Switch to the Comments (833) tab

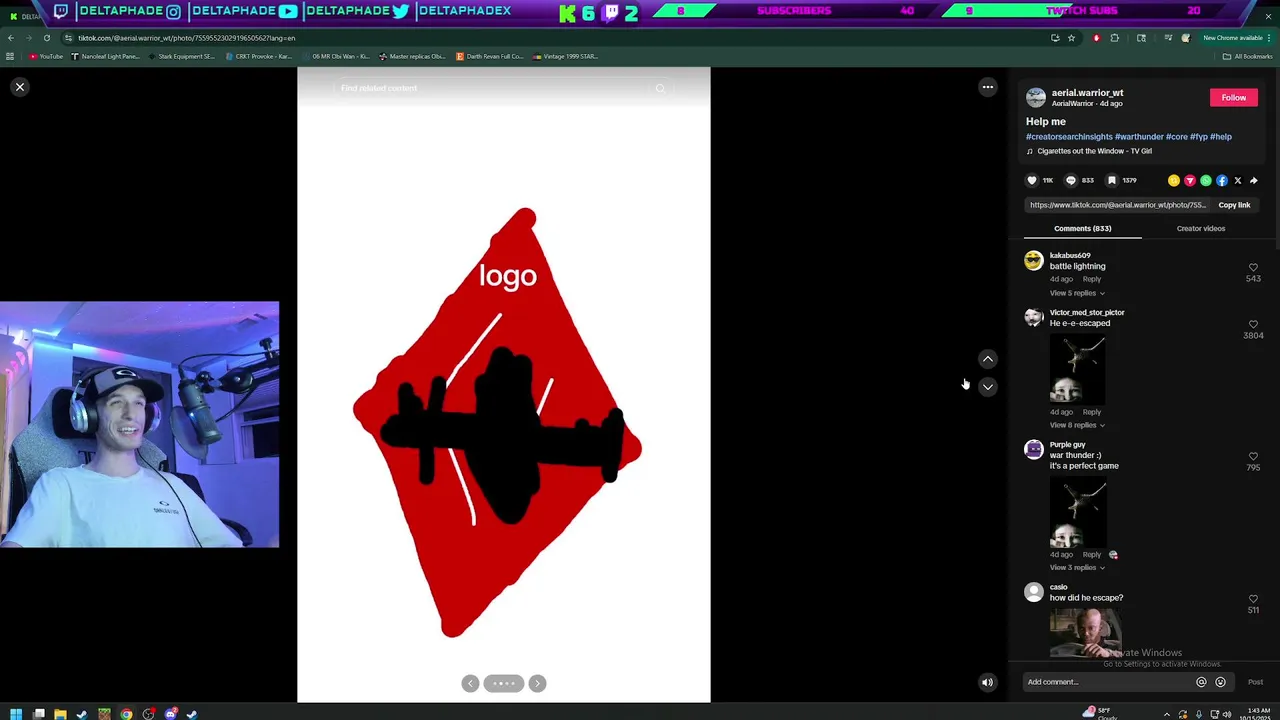pyautogui.click(x=1082, y=228)
